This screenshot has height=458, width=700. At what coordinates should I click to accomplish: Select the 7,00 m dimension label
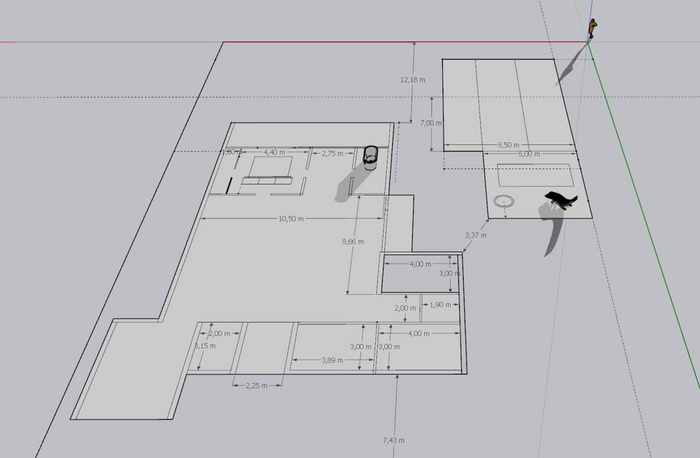[x=431, y=123]
